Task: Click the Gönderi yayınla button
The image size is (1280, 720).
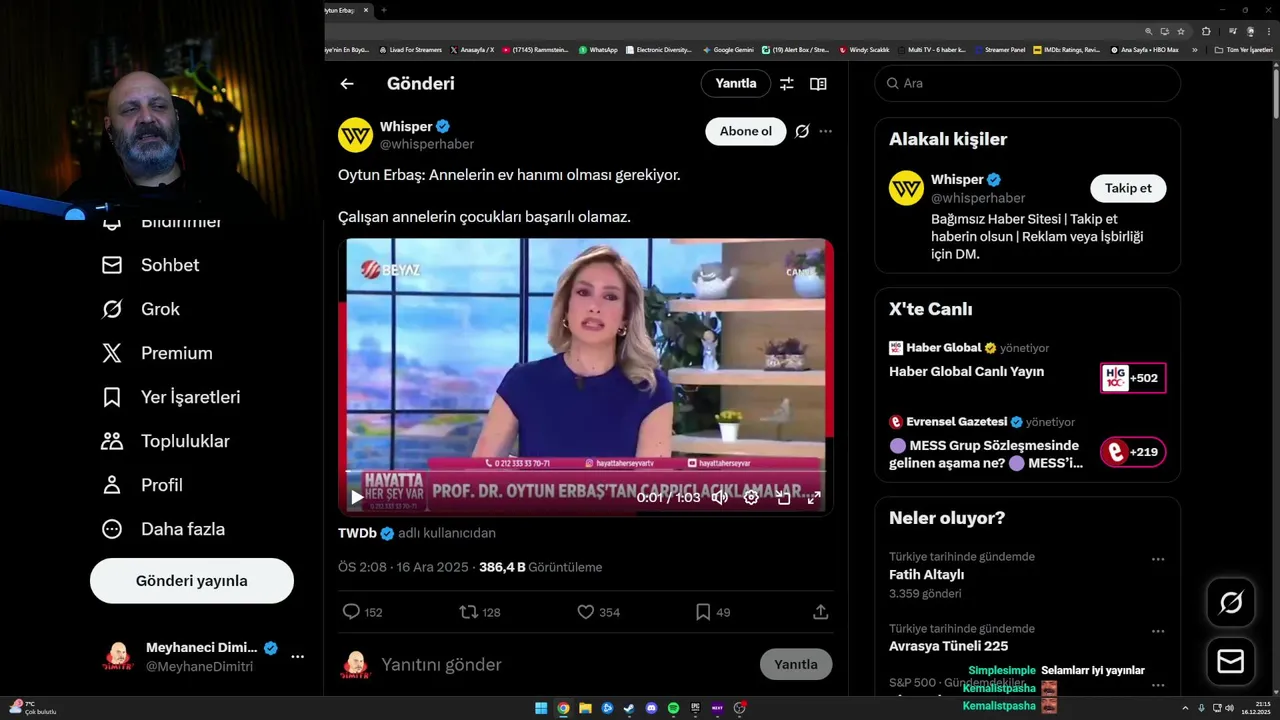Action: click(x=192, y=581)
